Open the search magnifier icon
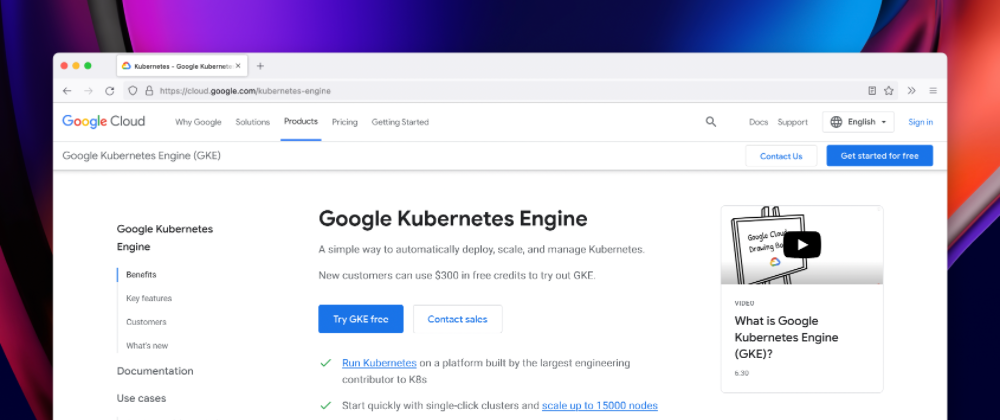 [711, 122]
